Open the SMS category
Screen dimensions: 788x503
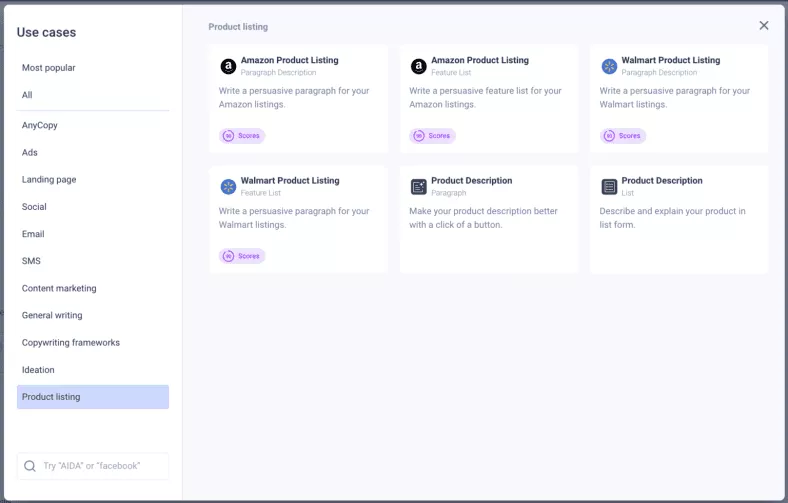[x=93, y=261]
